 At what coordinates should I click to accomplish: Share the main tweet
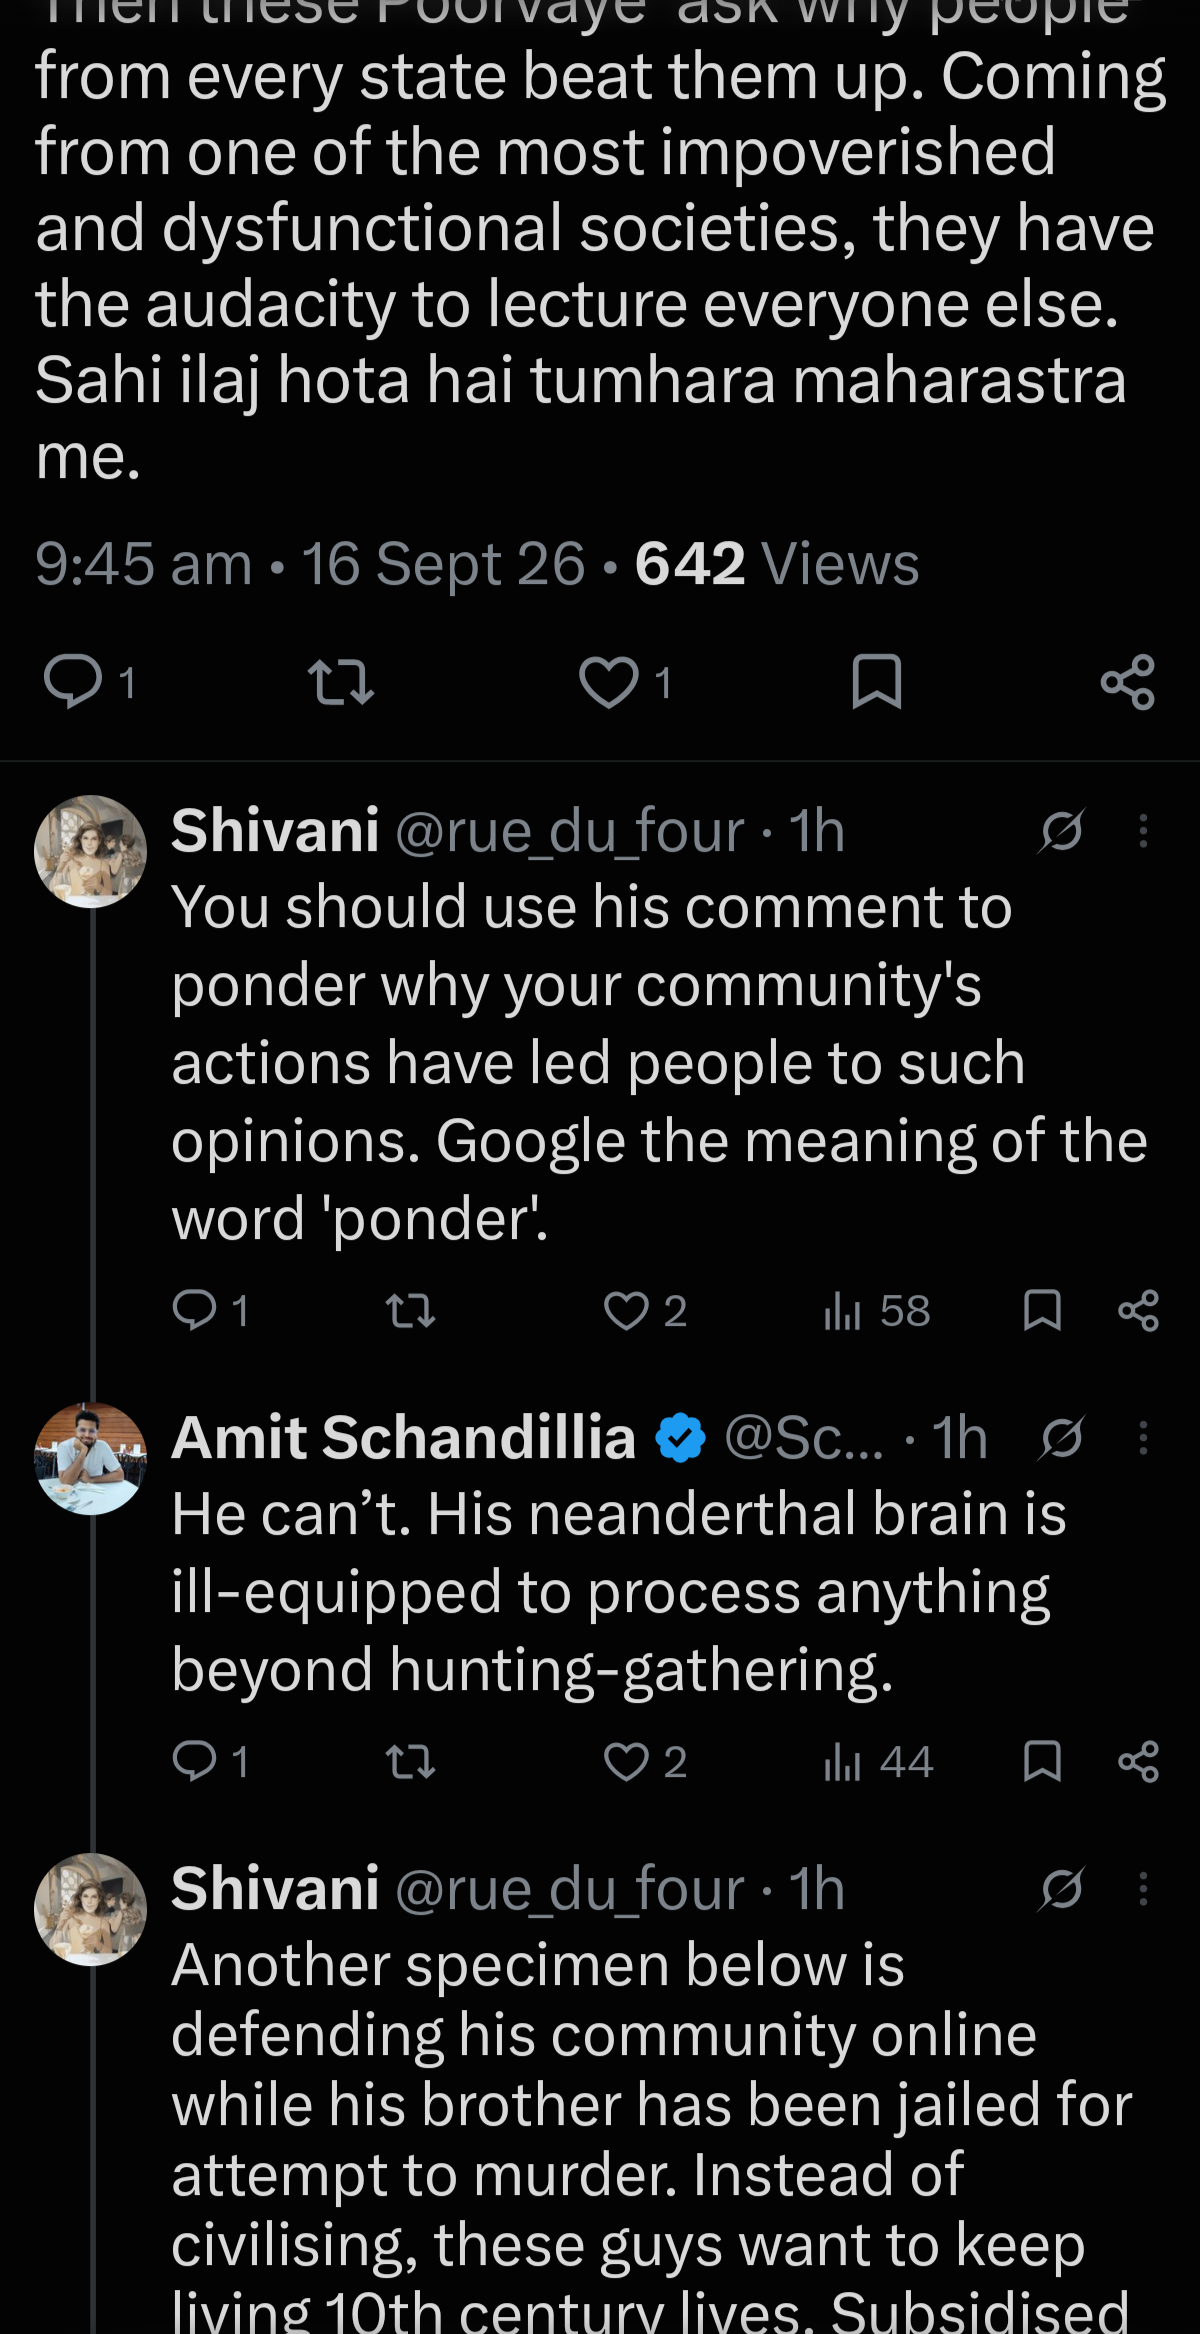(x=1128, y=682)
